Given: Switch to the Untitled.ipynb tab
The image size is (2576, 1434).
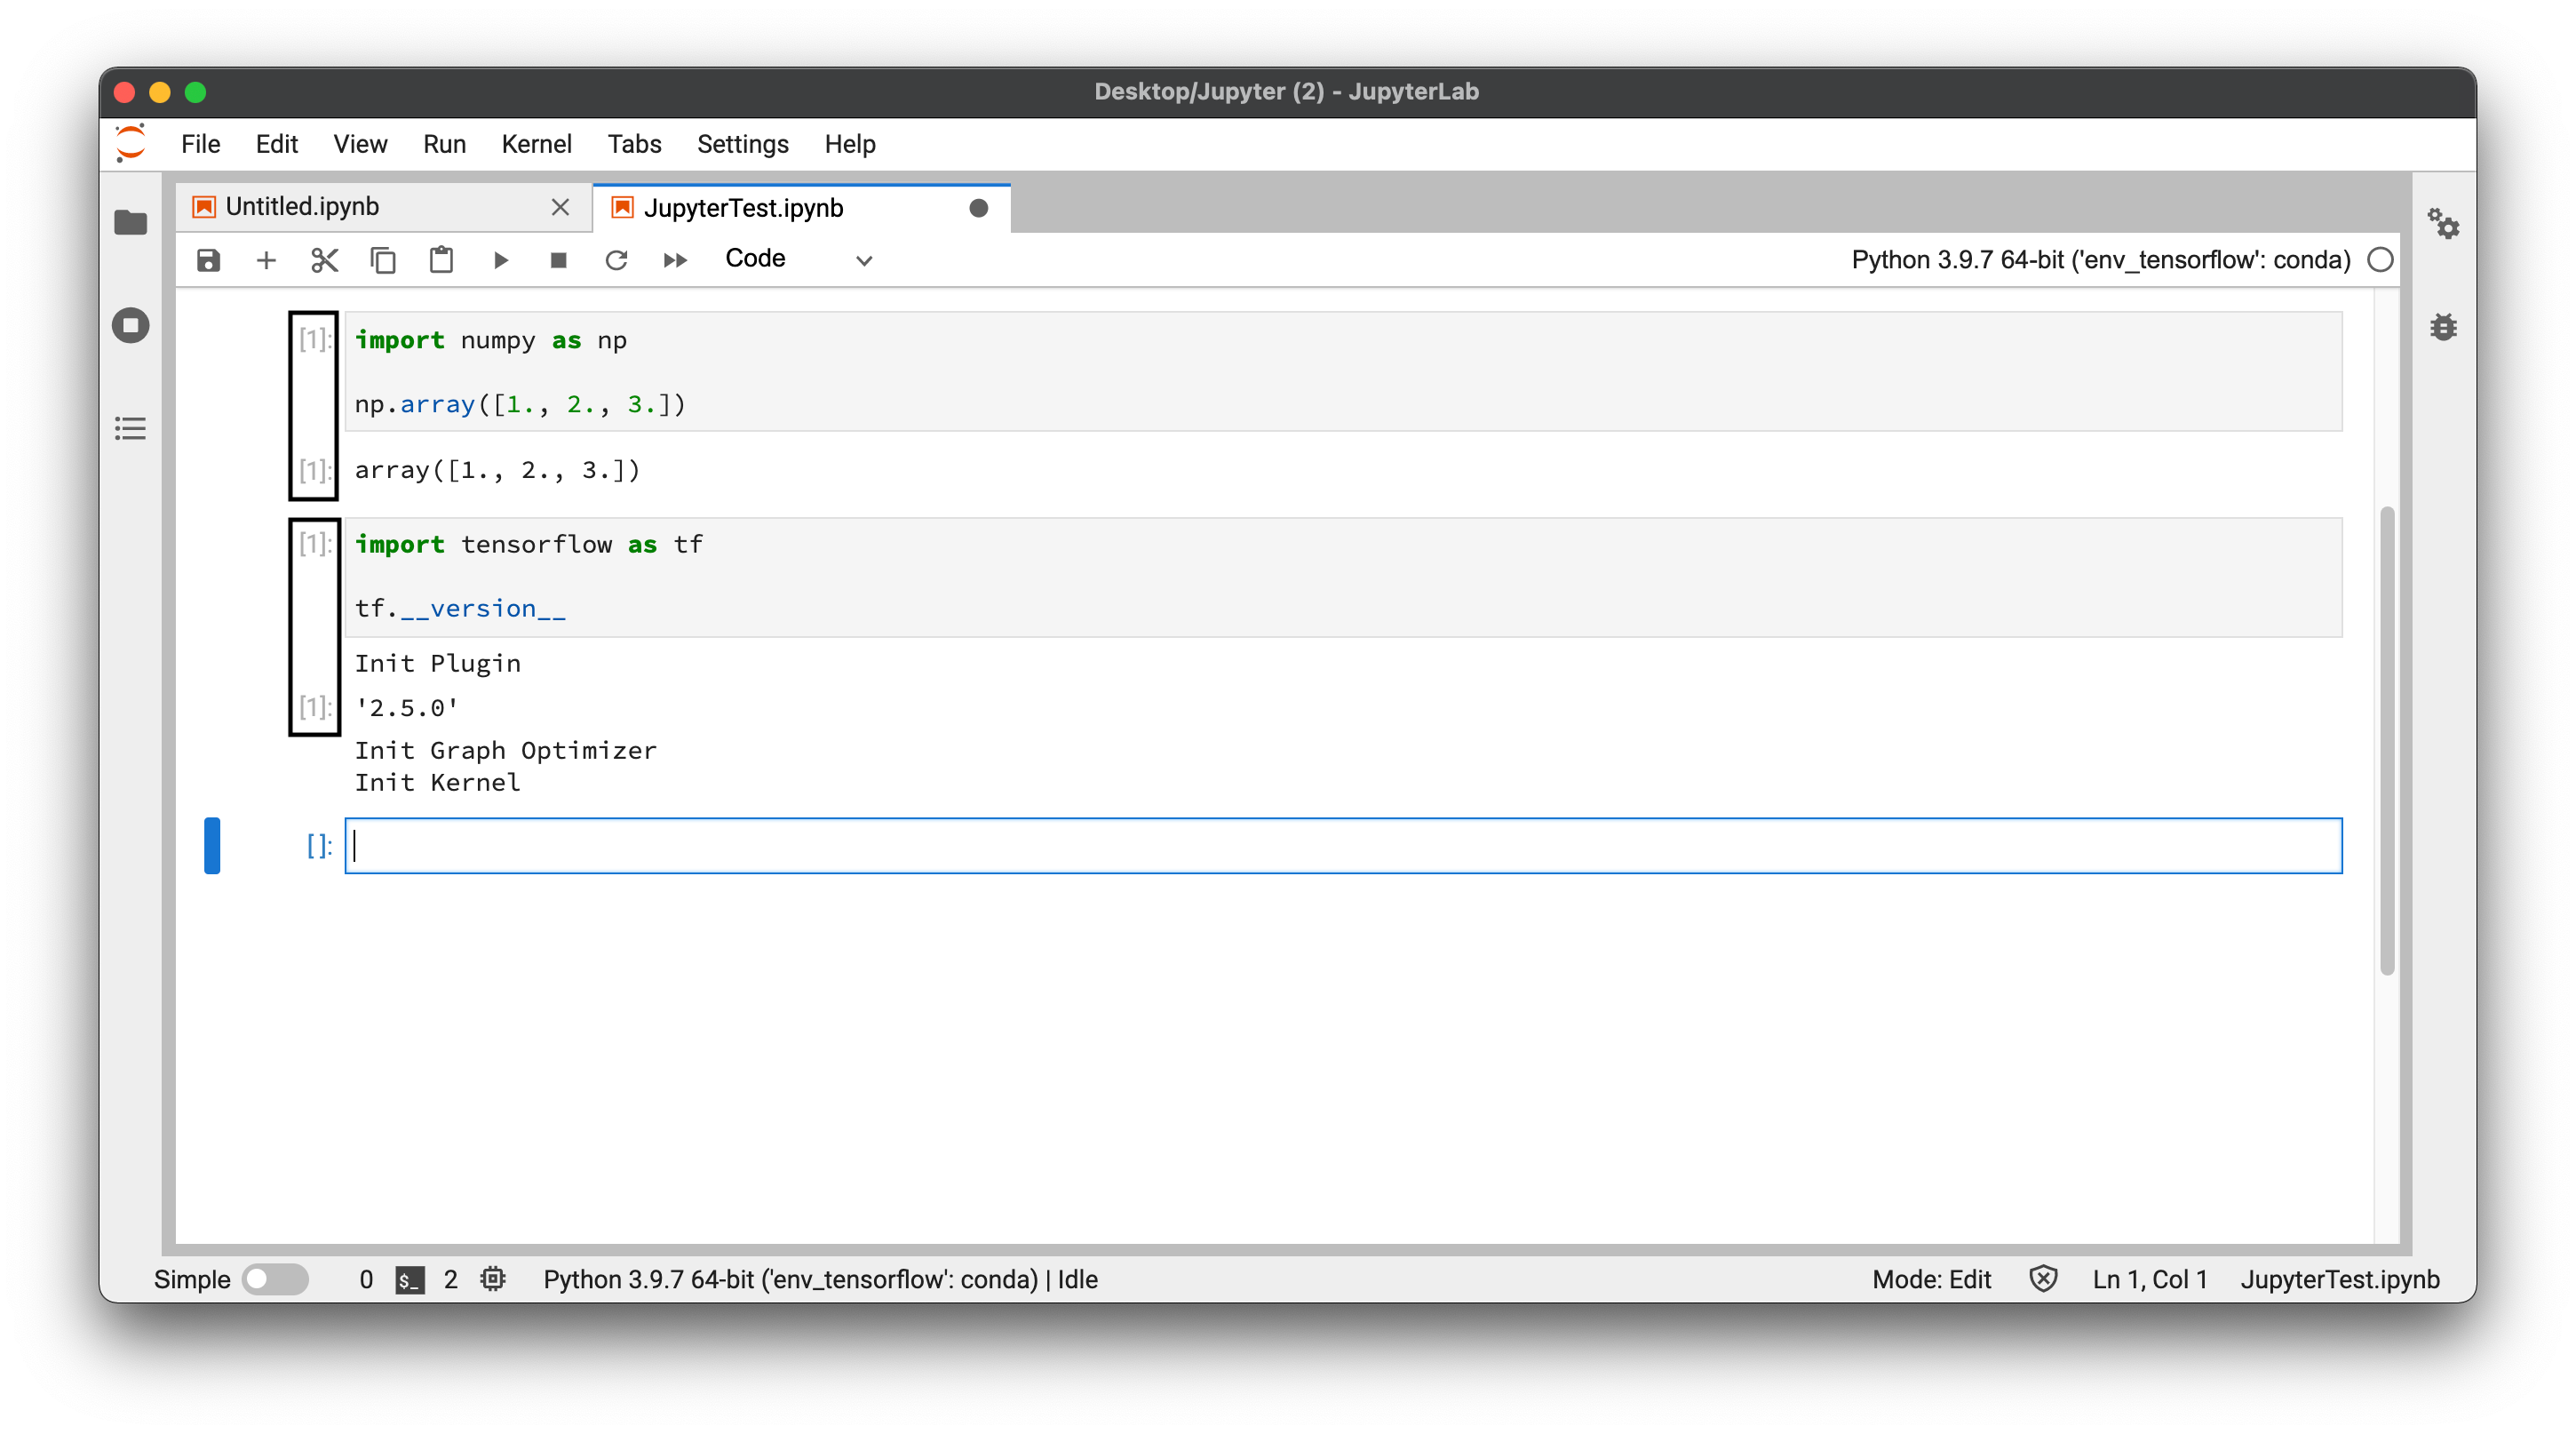Looking at the screenshot, I should click(302, 207).
